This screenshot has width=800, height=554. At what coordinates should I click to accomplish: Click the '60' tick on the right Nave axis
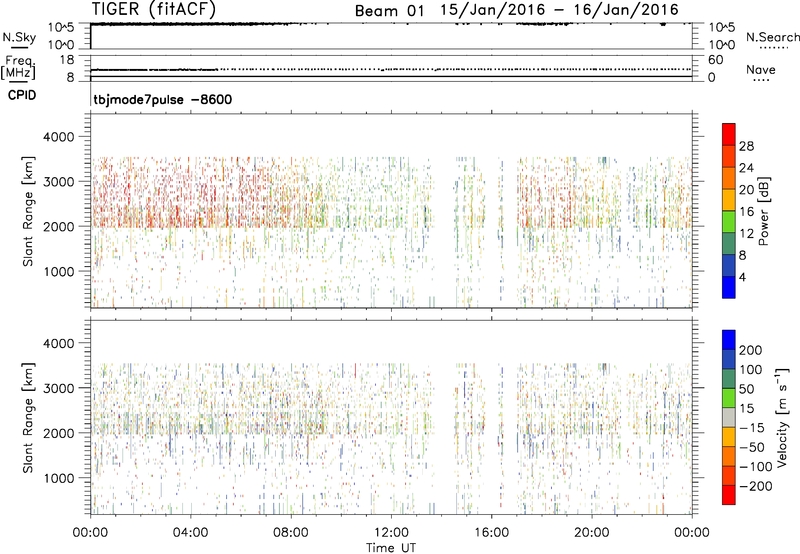(x=715, y=60)
